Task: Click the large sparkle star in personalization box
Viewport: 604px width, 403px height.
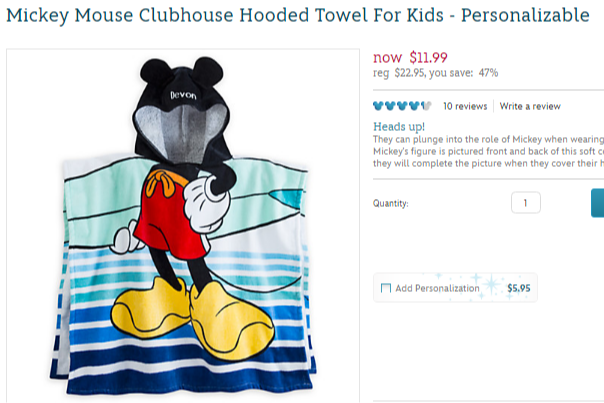Action: pyautogui.click(x=491, y=285)
